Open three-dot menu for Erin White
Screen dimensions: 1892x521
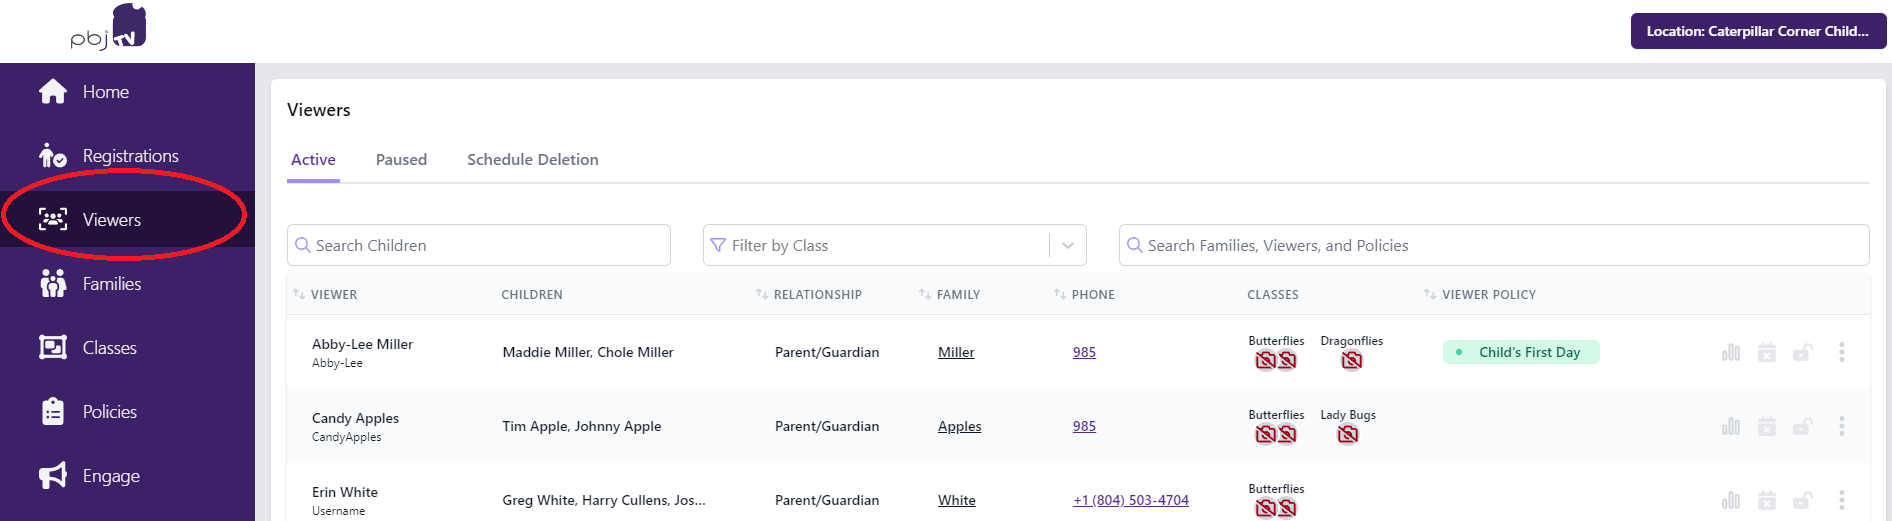coord(1841,500)
